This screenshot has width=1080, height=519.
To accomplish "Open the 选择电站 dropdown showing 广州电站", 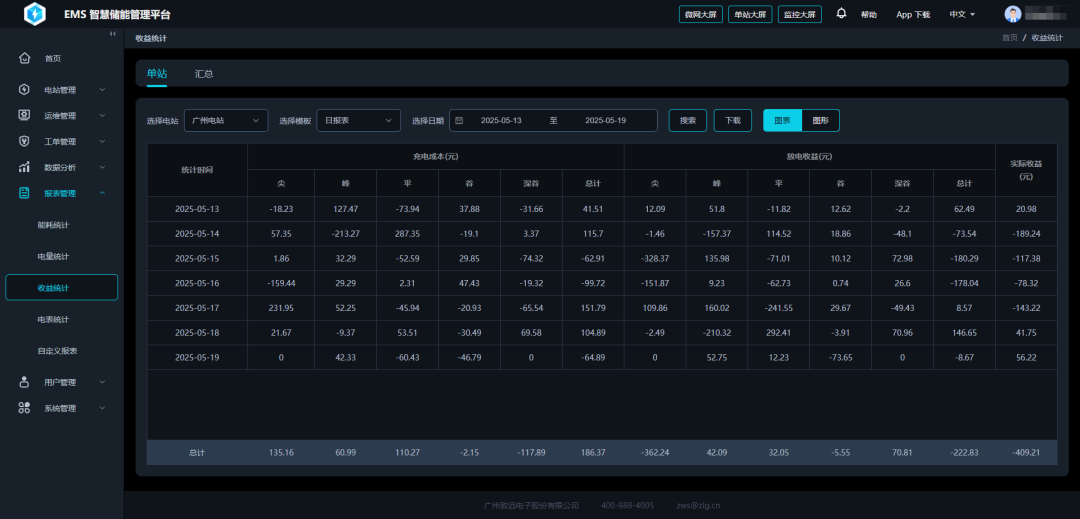I will coord(226,120).
